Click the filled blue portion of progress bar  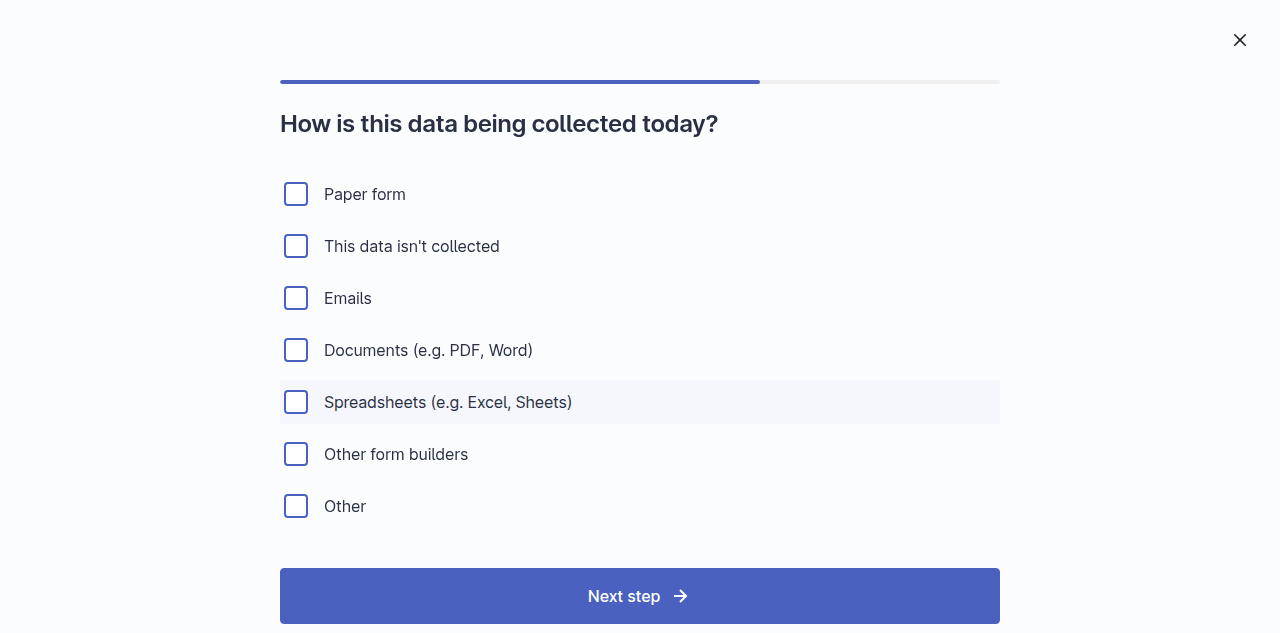(x=520, y=82)
